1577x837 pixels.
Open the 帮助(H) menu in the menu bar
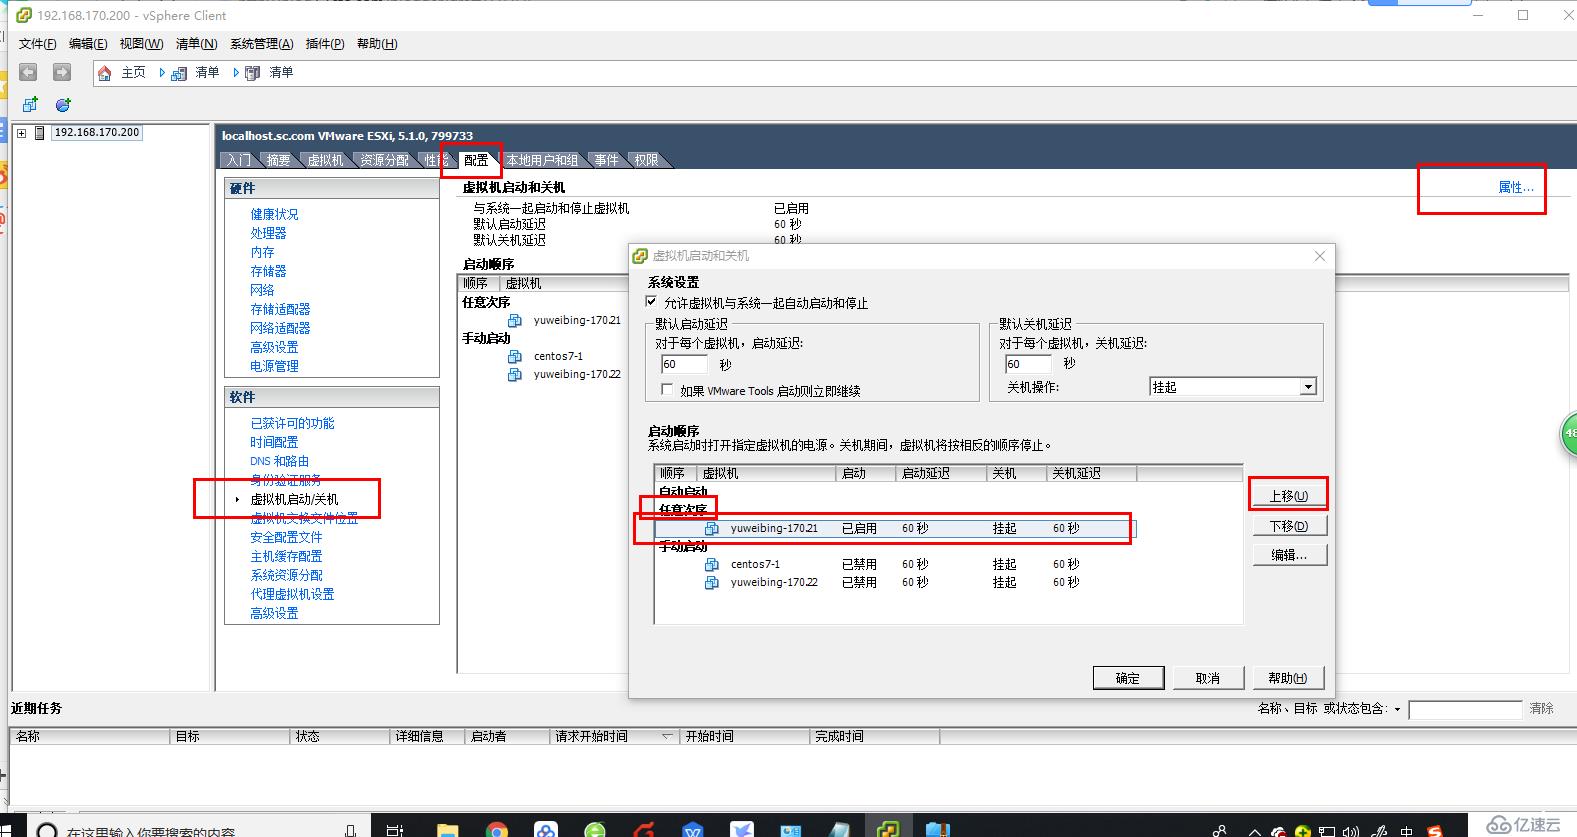(x=377, y=44)
